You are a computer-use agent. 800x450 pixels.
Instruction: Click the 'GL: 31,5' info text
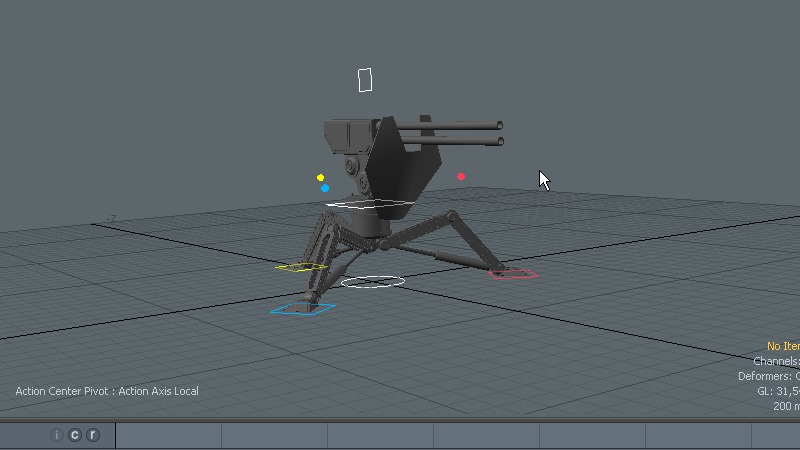(778, 391)
